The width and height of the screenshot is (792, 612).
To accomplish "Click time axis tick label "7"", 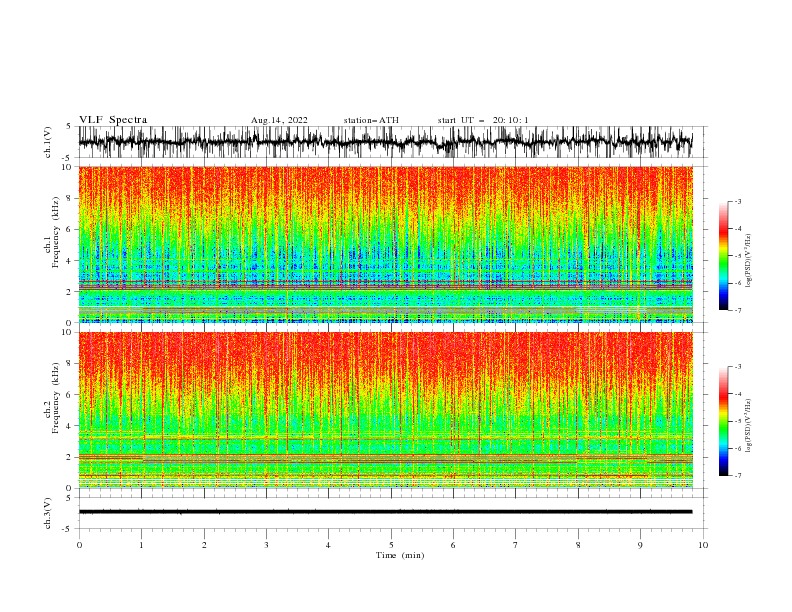I will [516, 545].
